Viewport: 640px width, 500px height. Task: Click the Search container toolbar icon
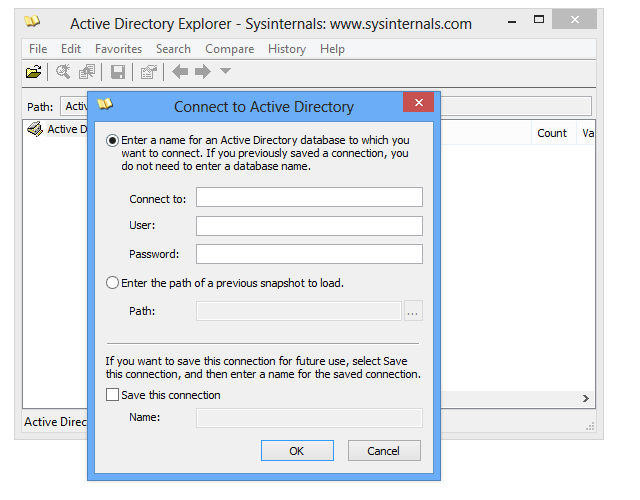[63, 72]
